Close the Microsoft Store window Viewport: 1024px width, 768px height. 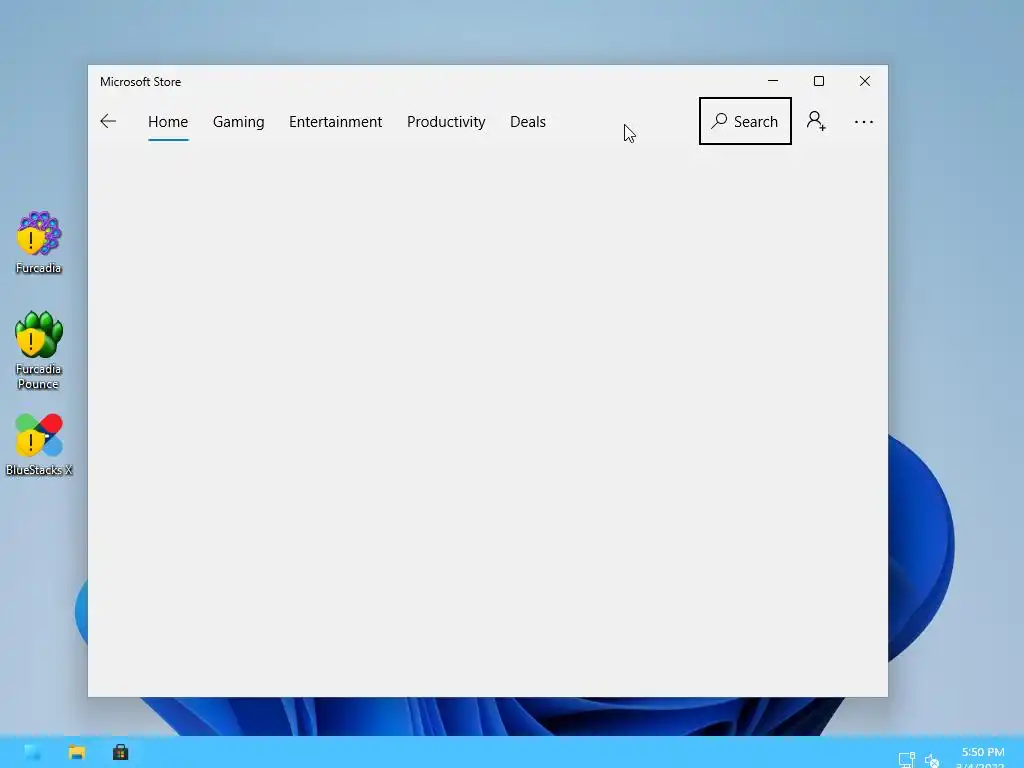pos(865,81)
